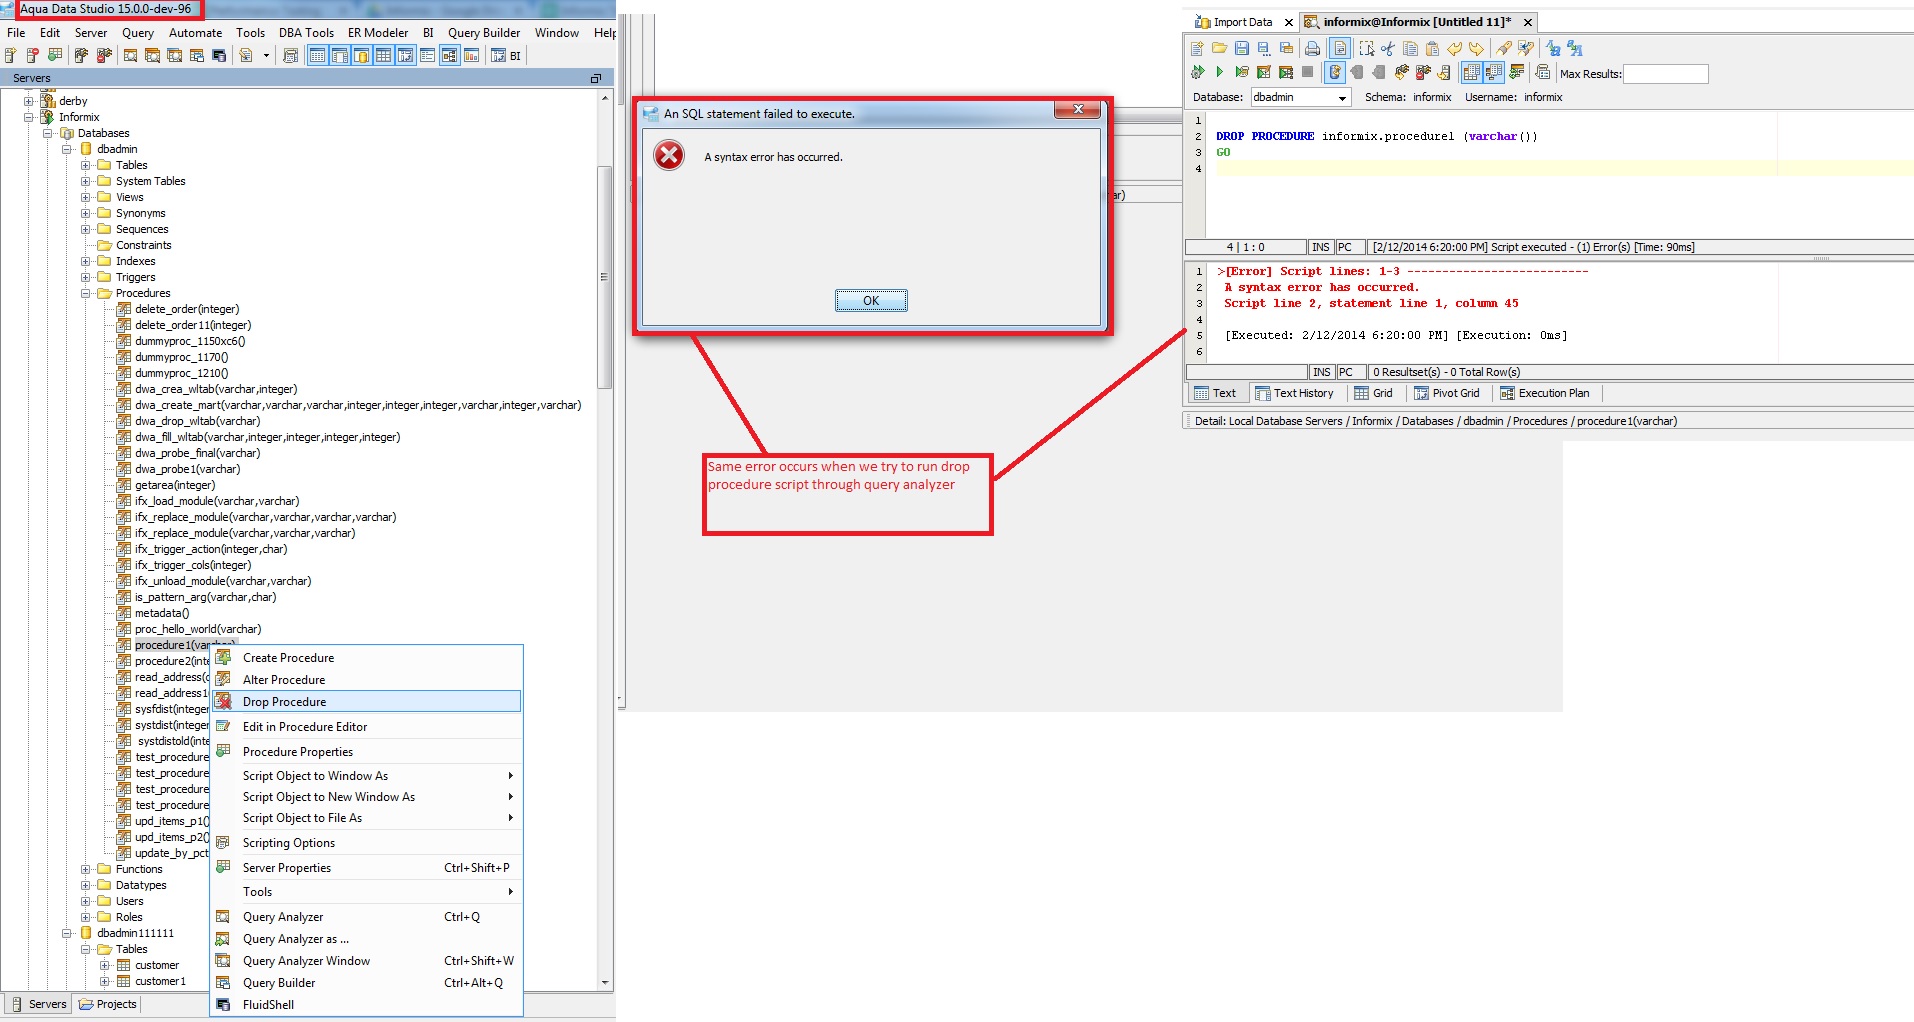Click the green Execute play icon
This screenshot has height=1022, width=1914.
1219,72
